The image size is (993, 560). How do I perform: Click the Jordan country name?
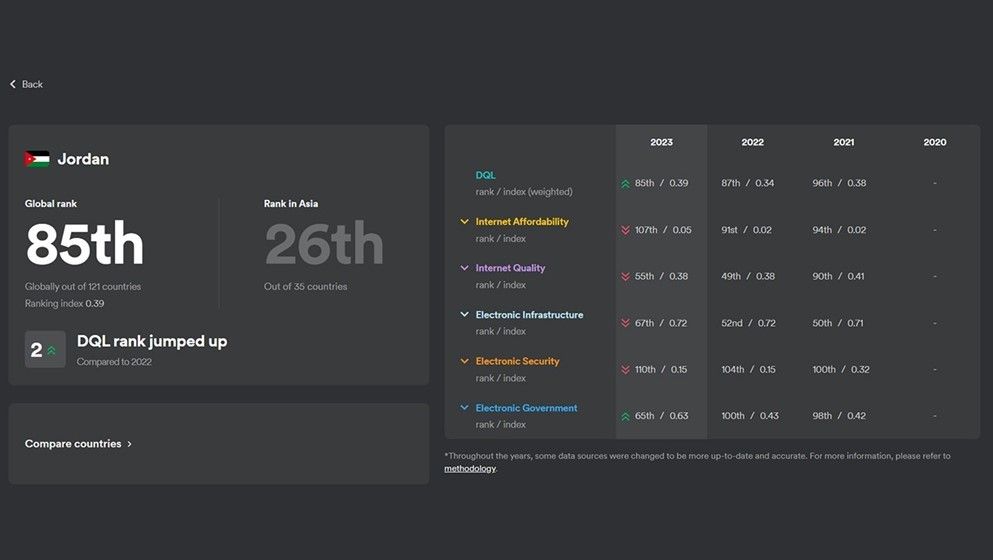coord(83,159)
